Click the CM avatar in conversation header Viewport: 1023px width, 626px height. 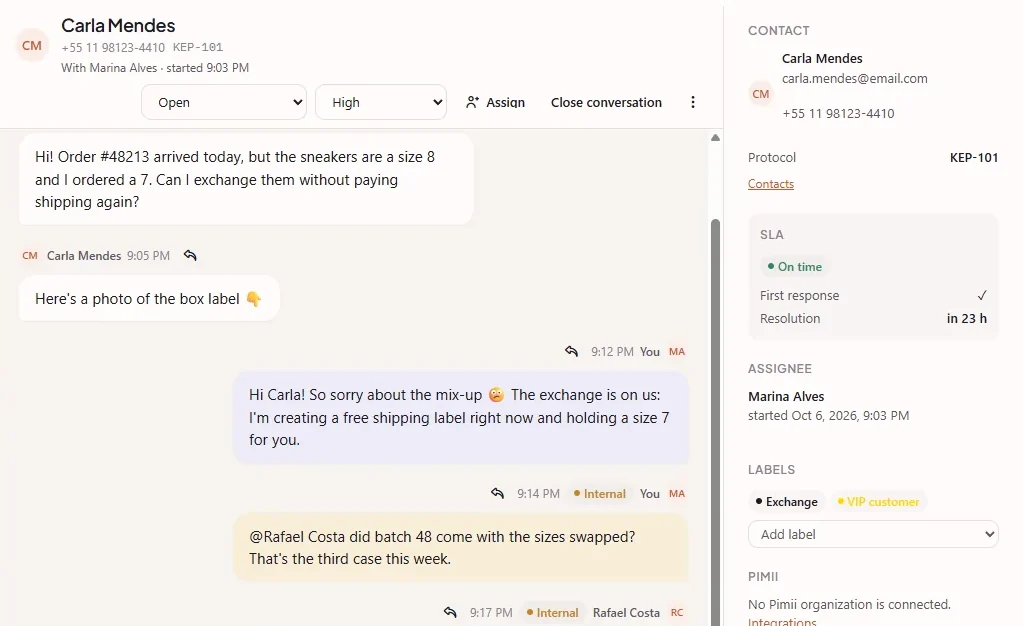tap(32, 46)
